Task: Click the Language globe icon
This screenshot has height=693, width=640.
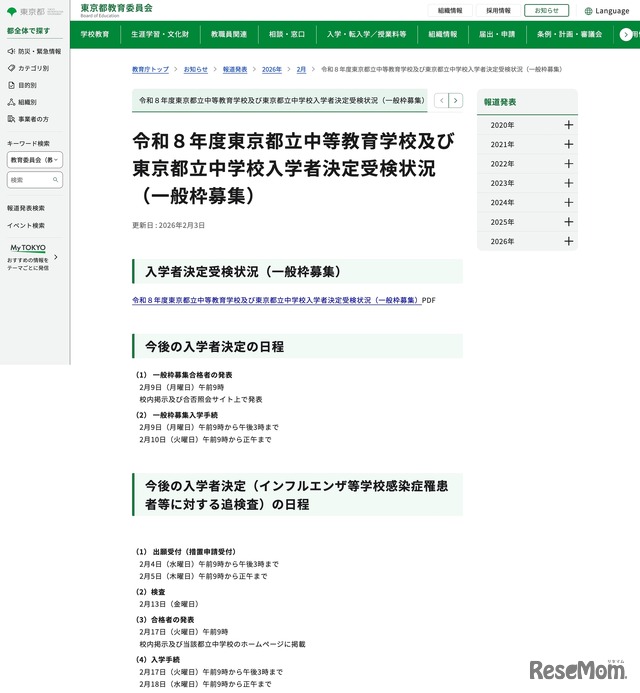Action: (x=588, y=11)
